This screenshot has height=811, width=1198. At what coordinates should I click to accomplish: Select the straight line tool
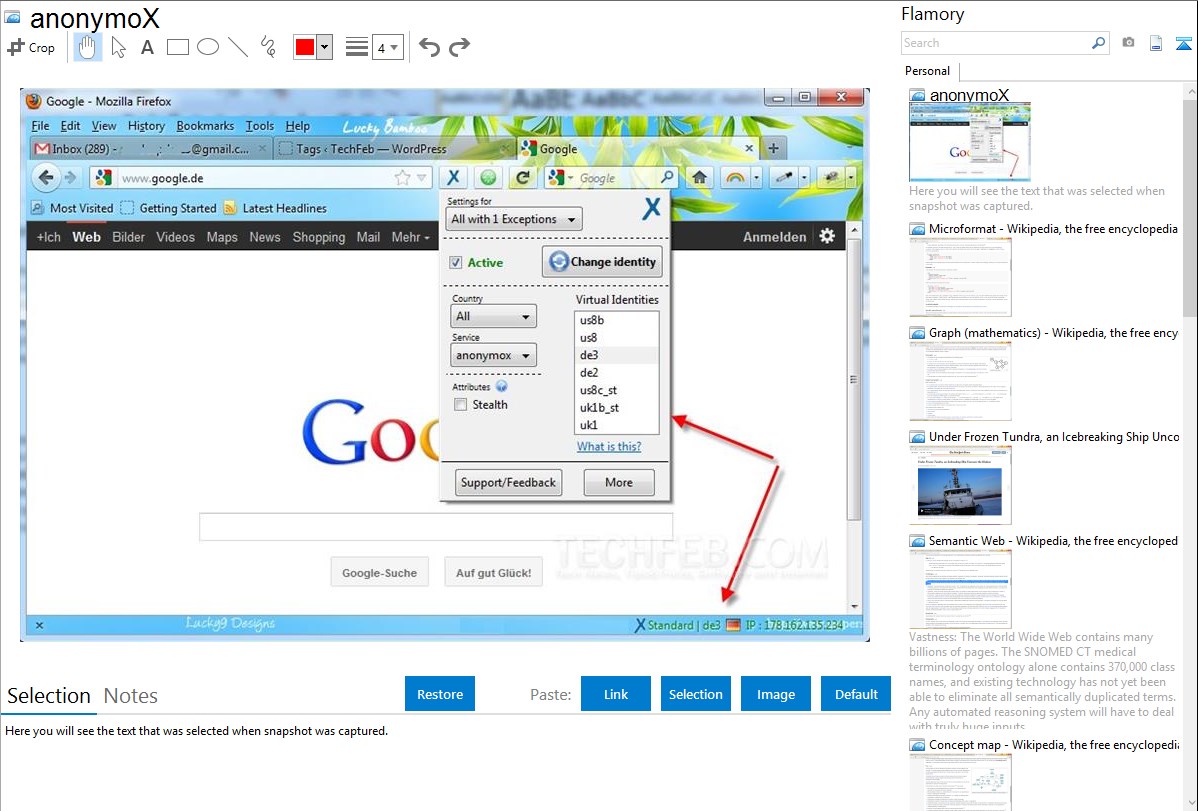(238, 47)
